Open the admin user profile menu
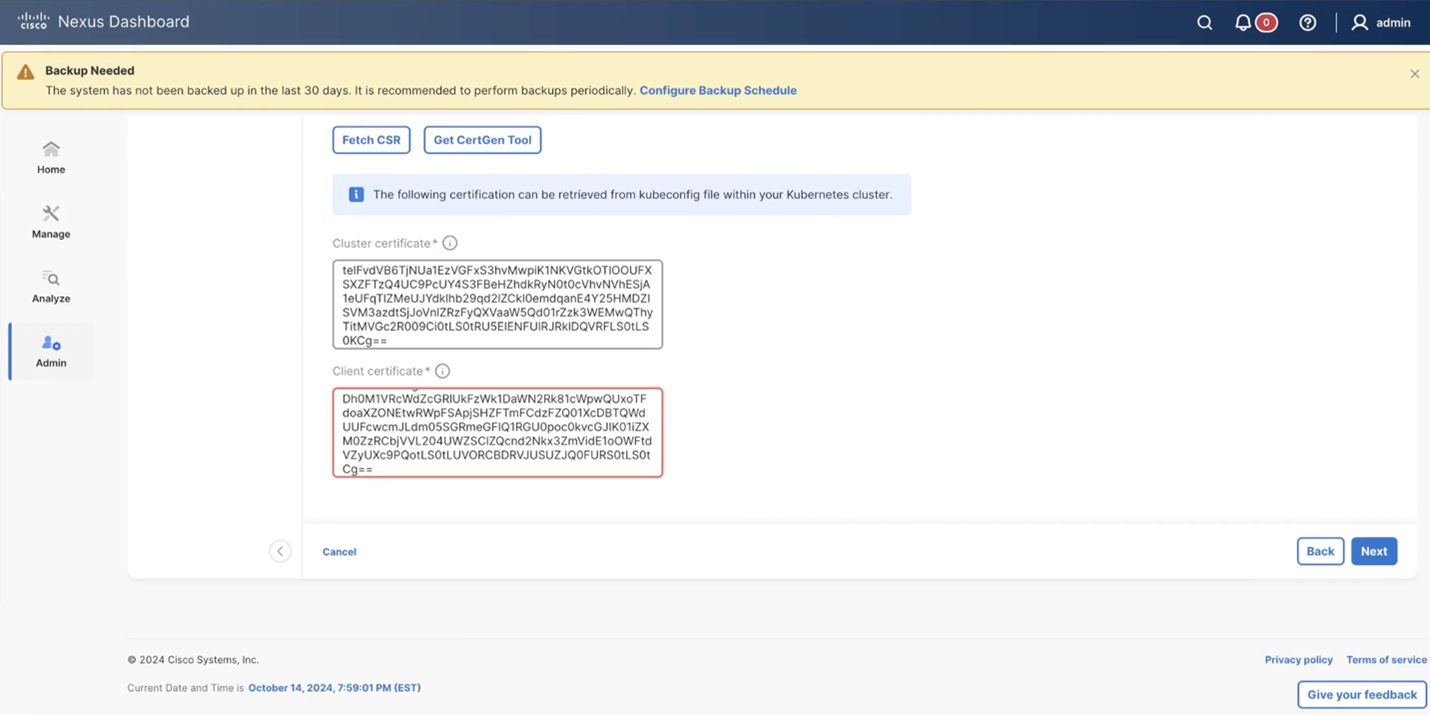The image size is (1430, 715). tap(1380, 22)
